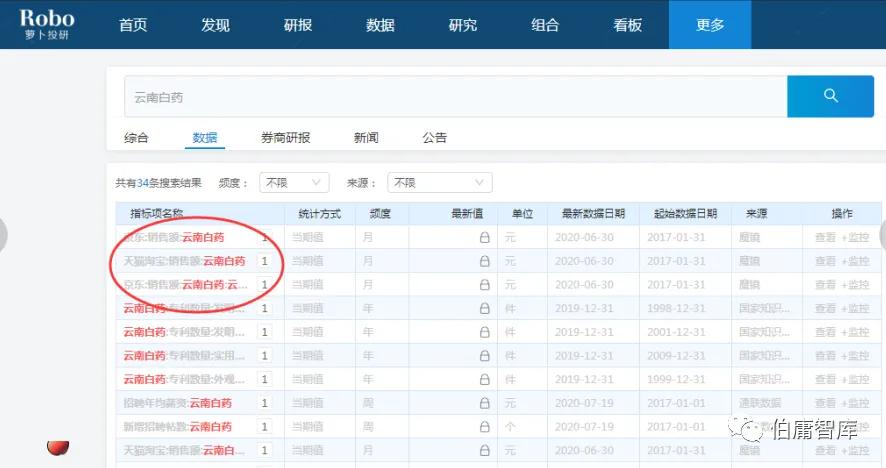Click the highlighted 更多 navigation item

point(710,25)
